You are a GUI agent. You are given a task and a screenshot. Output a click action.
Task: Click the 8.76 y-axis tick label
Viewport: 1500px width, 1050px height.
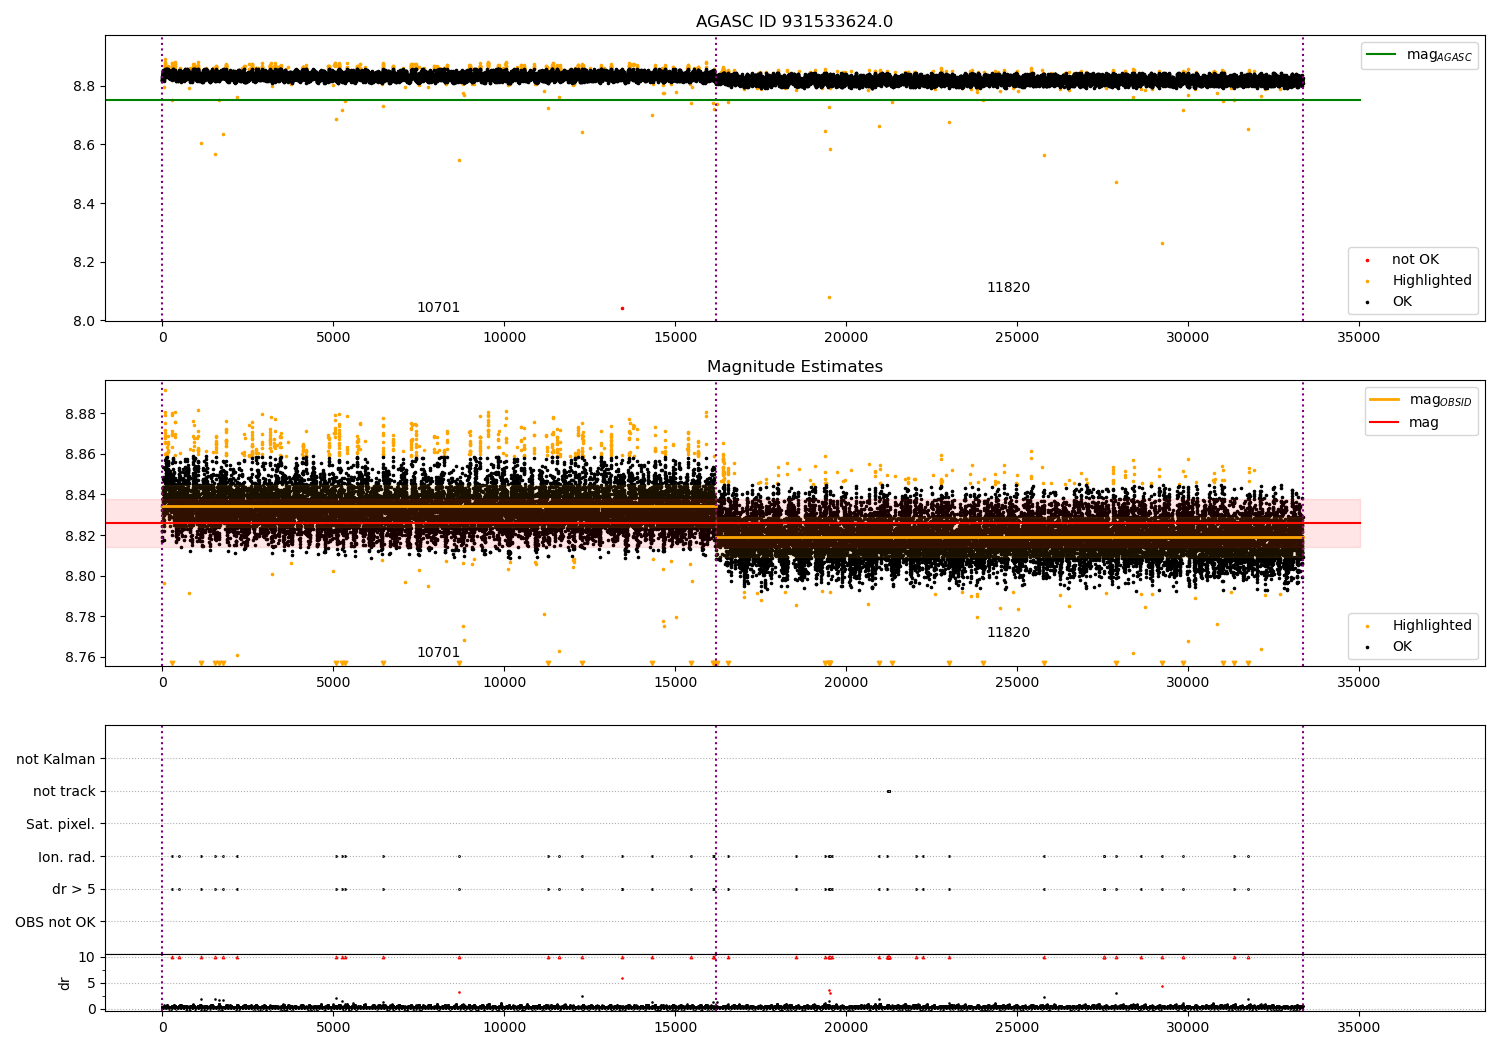click(x=80, y=657)
